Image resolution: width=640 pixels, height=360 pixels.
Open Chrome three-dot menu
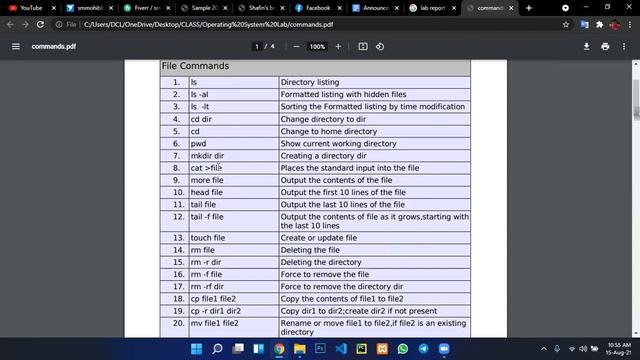630,24
